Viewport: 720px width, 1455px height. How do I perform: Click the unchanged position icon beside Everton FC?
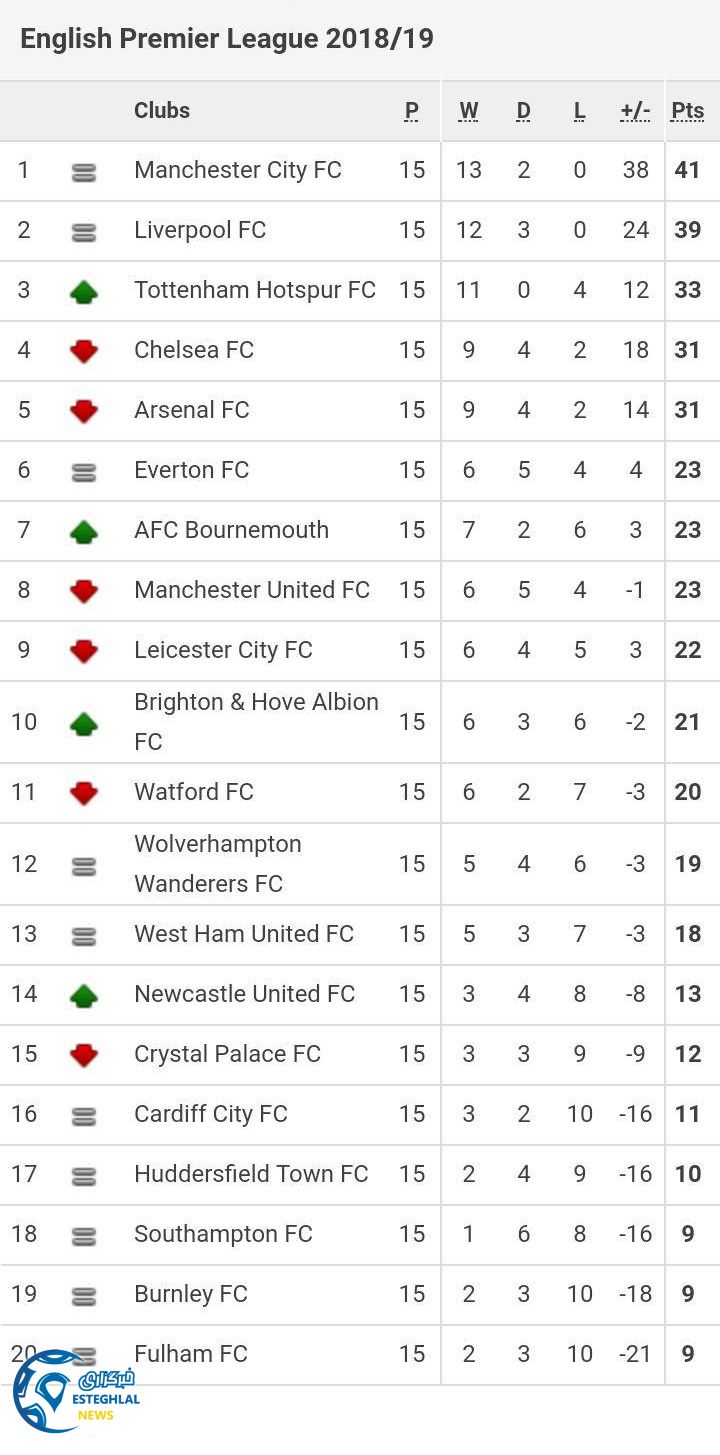pos(84,472)
